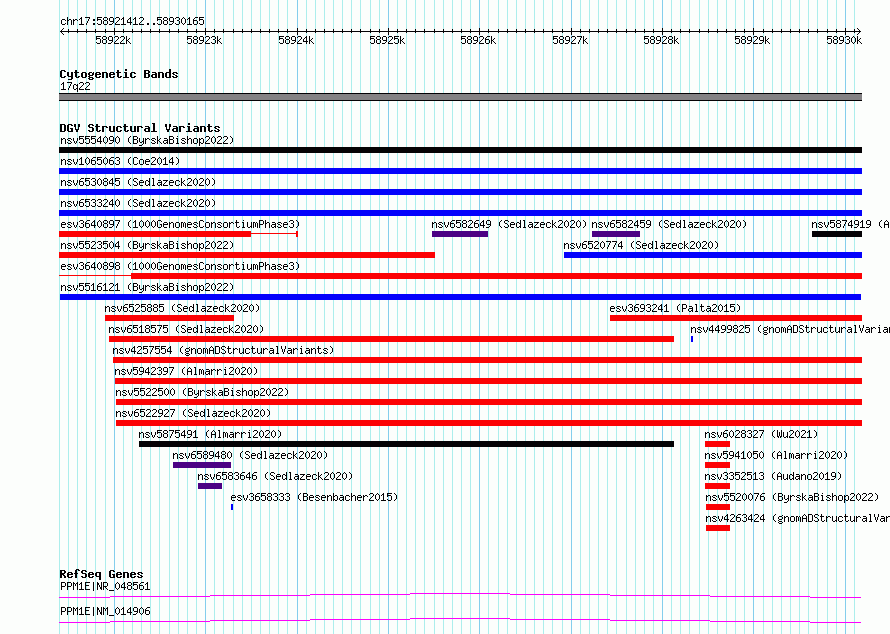Open nsv5941050 (Almarri2020) label
890x634 pixels.
point(776,455)
